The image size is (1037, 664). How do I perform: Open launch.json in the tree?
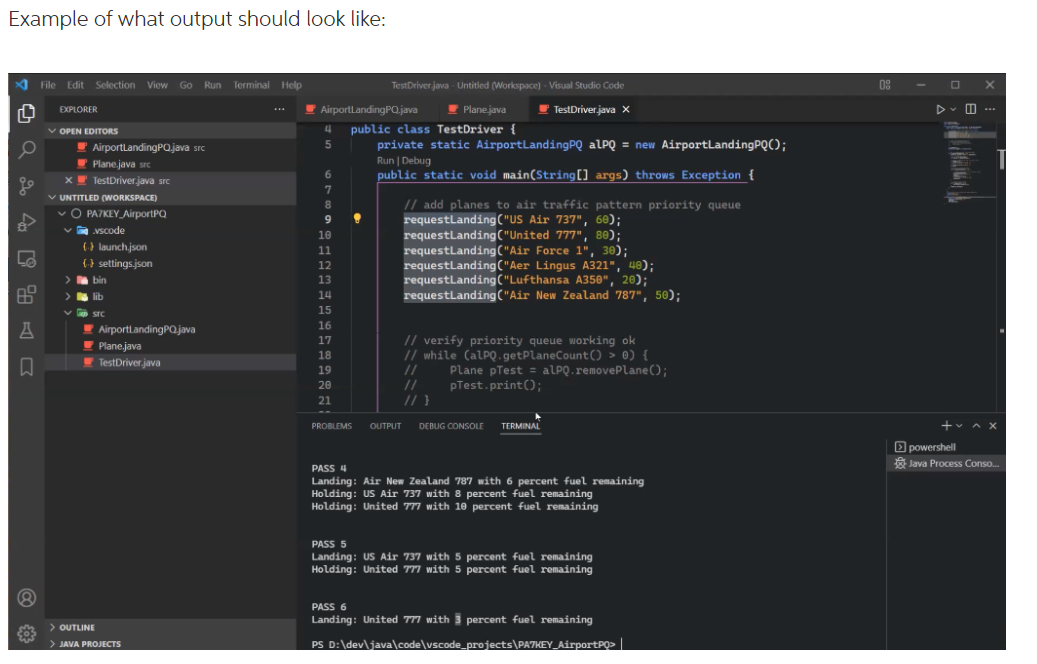tap(171, 247)
